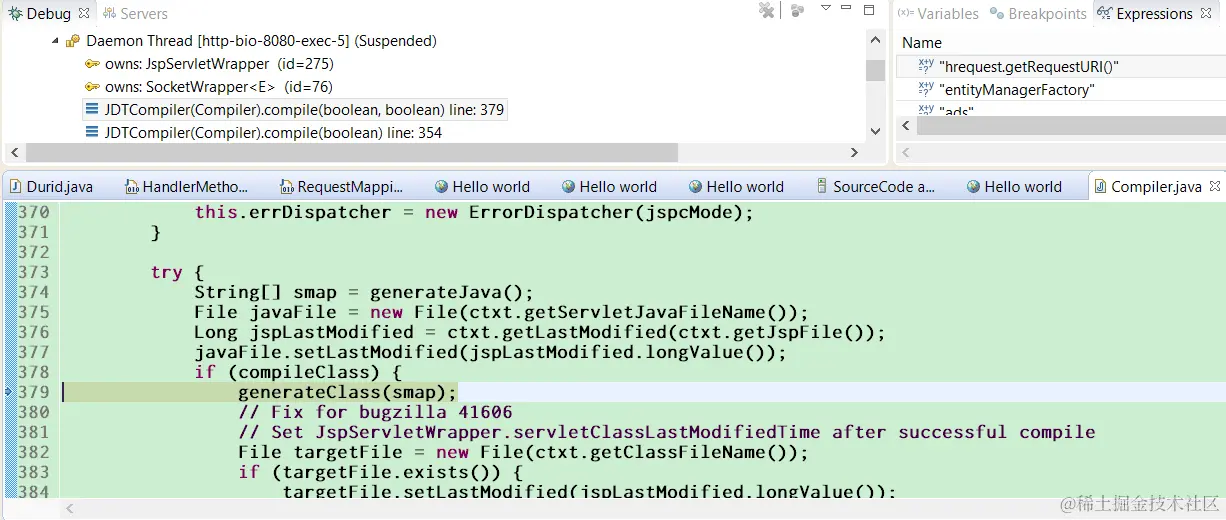Click the try keyword on line 373

(x=167, y=272)
